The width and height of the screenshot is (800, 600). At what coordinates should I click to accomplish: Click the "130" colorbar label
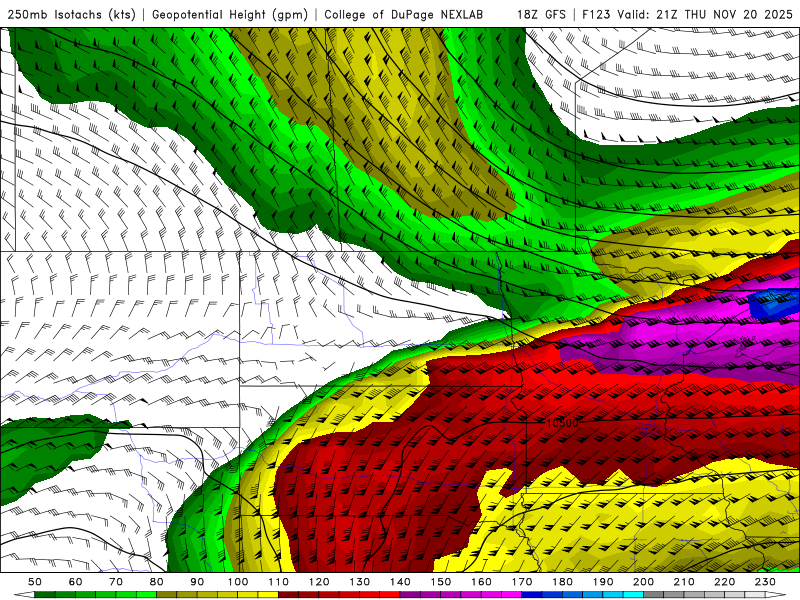click(x=360, y=582)
